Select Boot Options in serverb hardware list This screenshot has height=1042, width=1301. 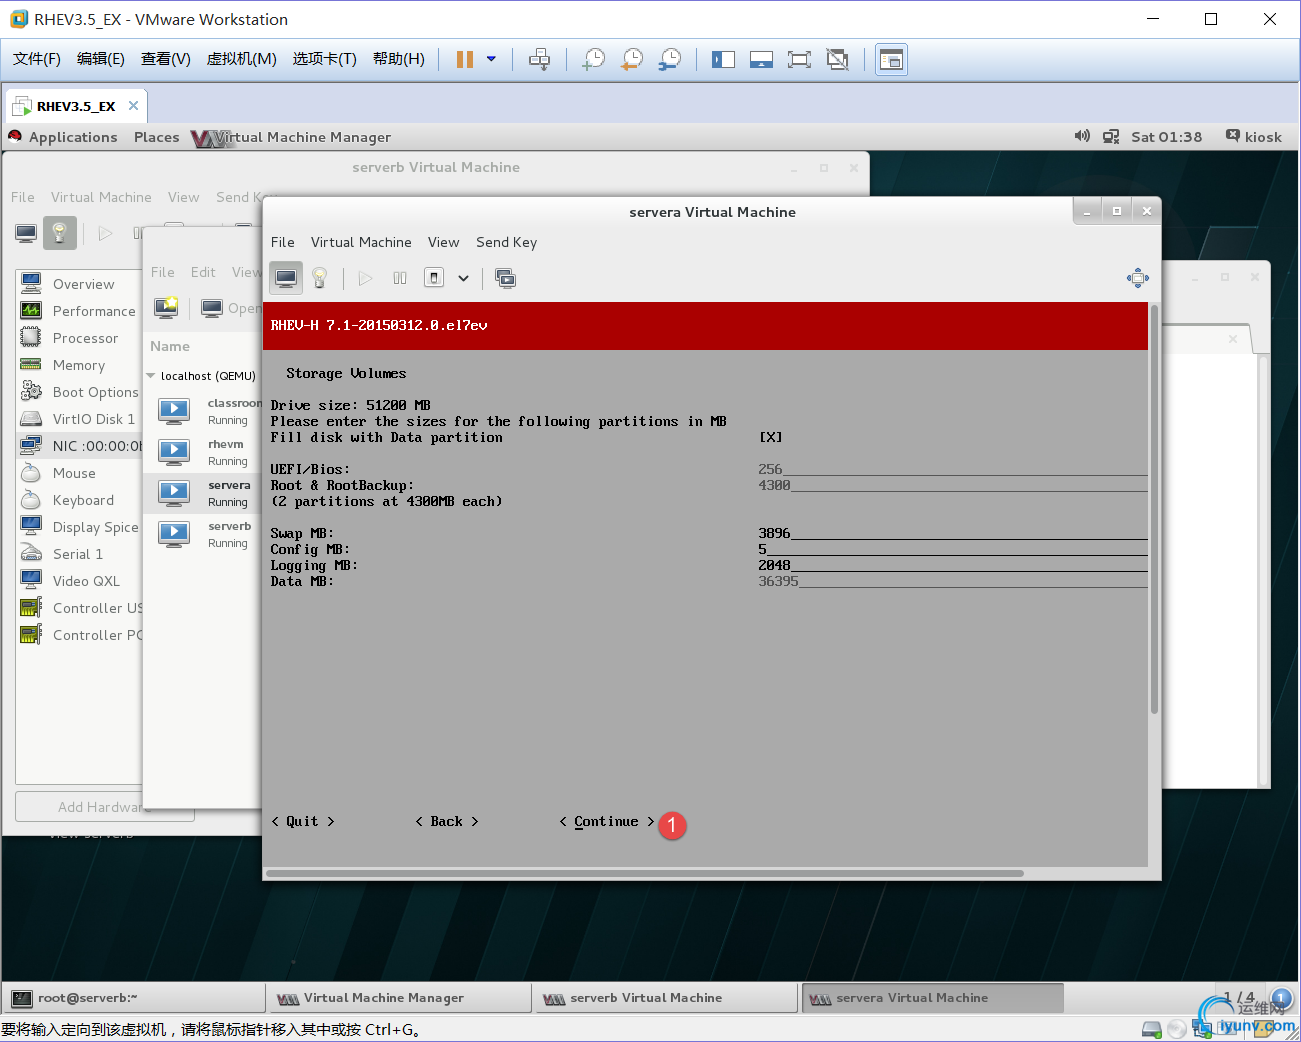click(80, 392)
